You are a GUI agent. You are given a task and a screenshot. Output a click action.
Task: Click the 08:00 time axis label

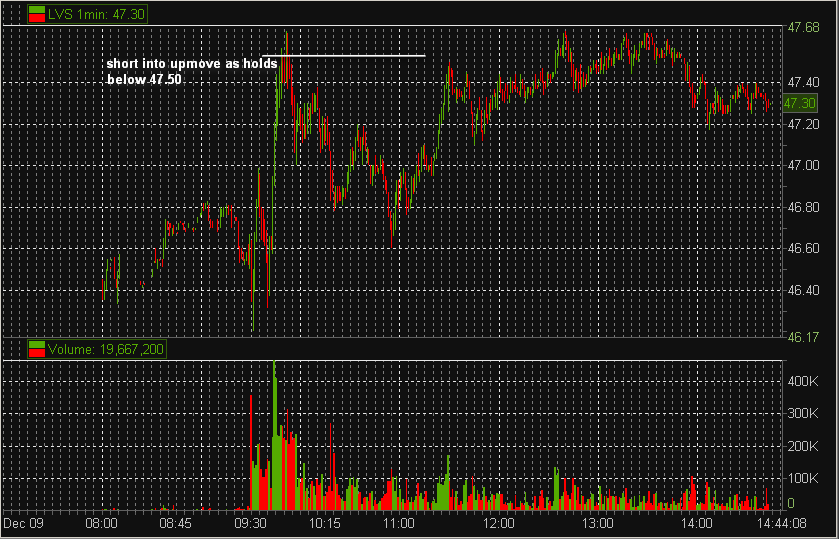[x=101, y=523]
